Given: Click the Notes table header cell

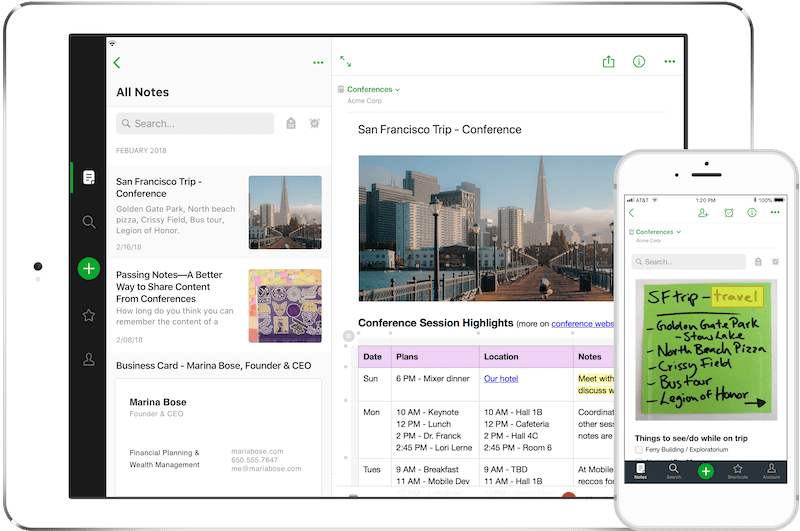Looking at the screenshot, I should click(x=594, y=357).
